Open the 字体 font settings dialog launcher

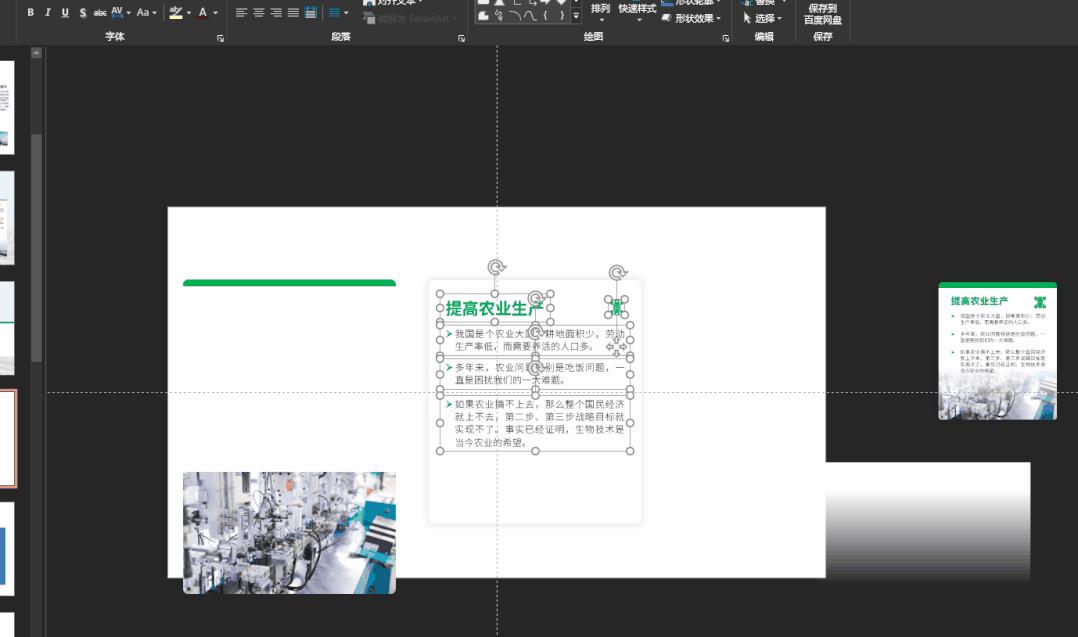point(219,38)
